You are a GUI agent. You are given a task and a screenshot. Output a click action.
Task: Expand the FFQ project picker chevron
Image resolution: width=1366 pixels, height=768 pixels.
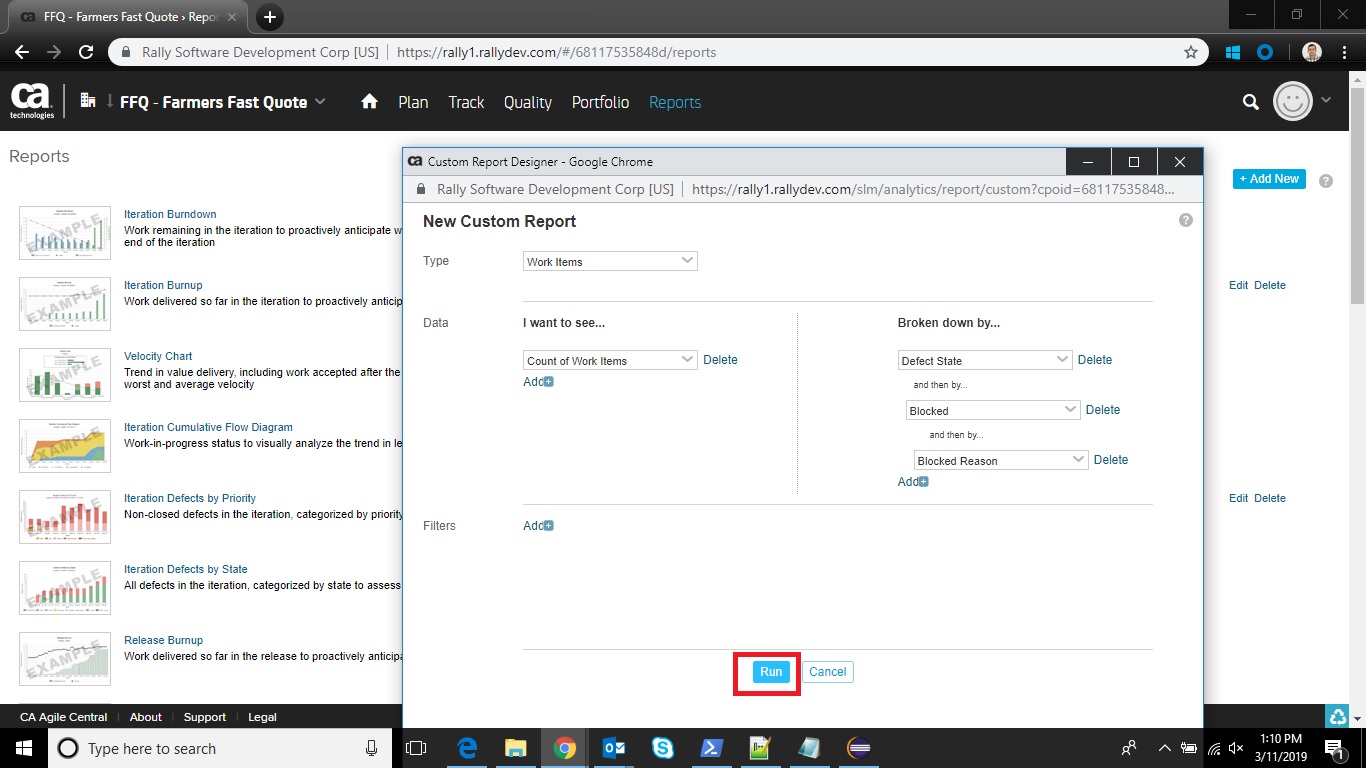320,101
